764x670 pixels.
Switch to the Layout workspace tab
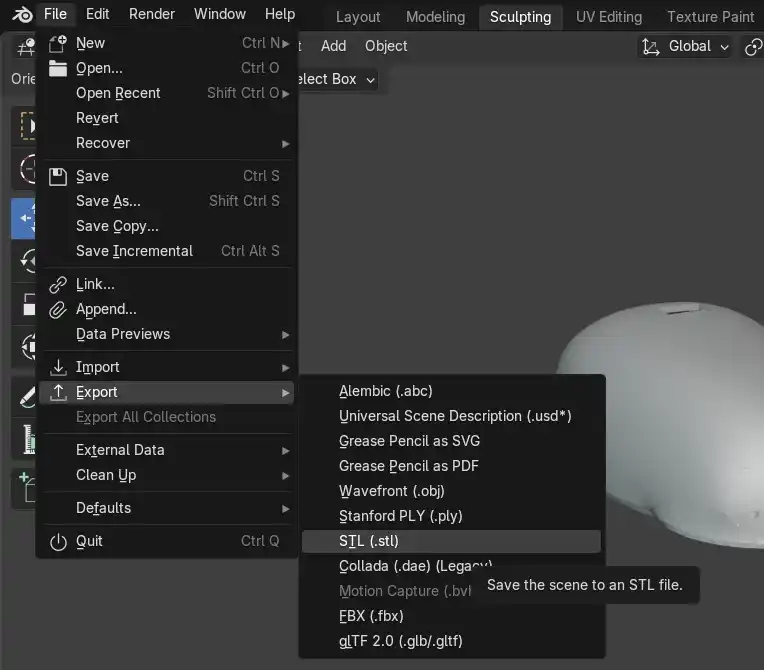[x=358, y=17]
